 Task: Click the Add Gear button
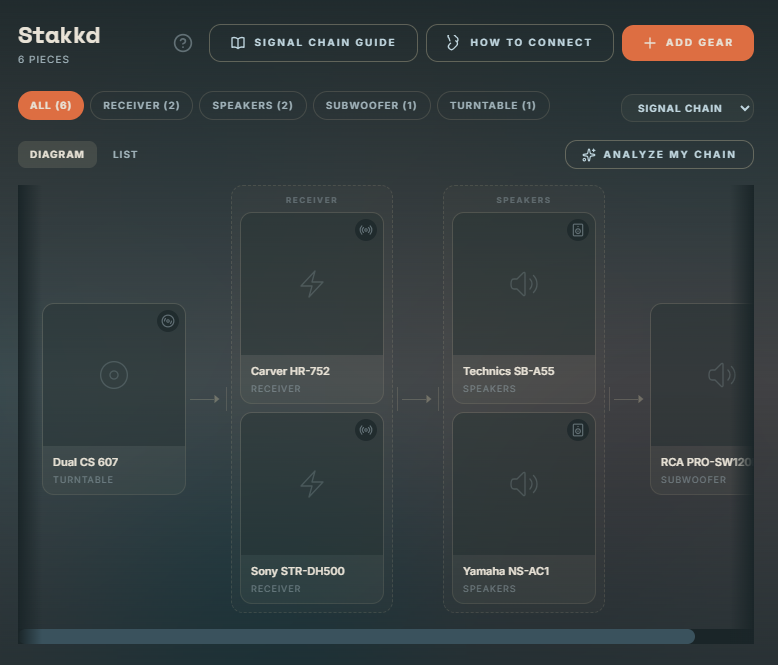(688, 43)
